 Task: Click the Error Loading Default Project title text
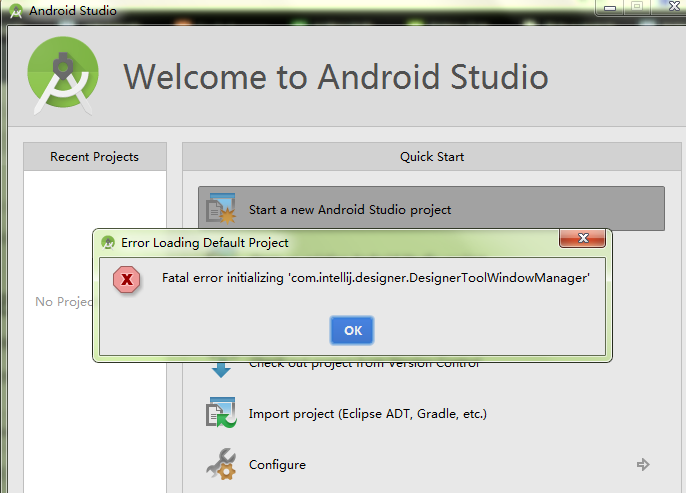pos(204,242)
